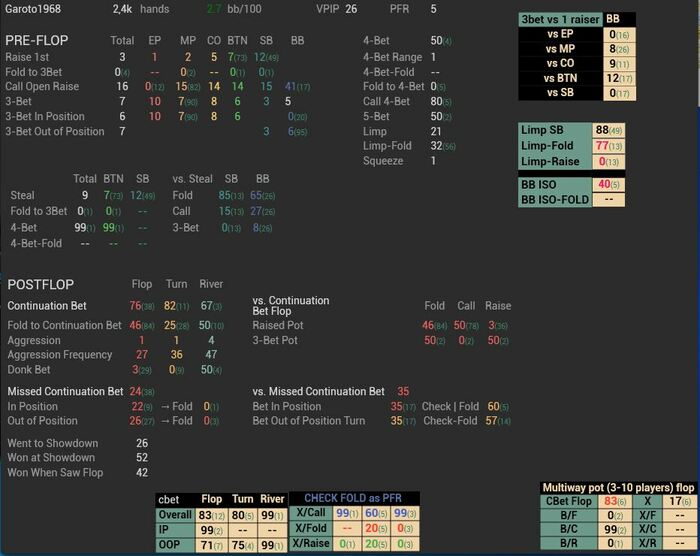
Task: Click the PRE-FLOP section heading
Action: click(x=37, y=41)
